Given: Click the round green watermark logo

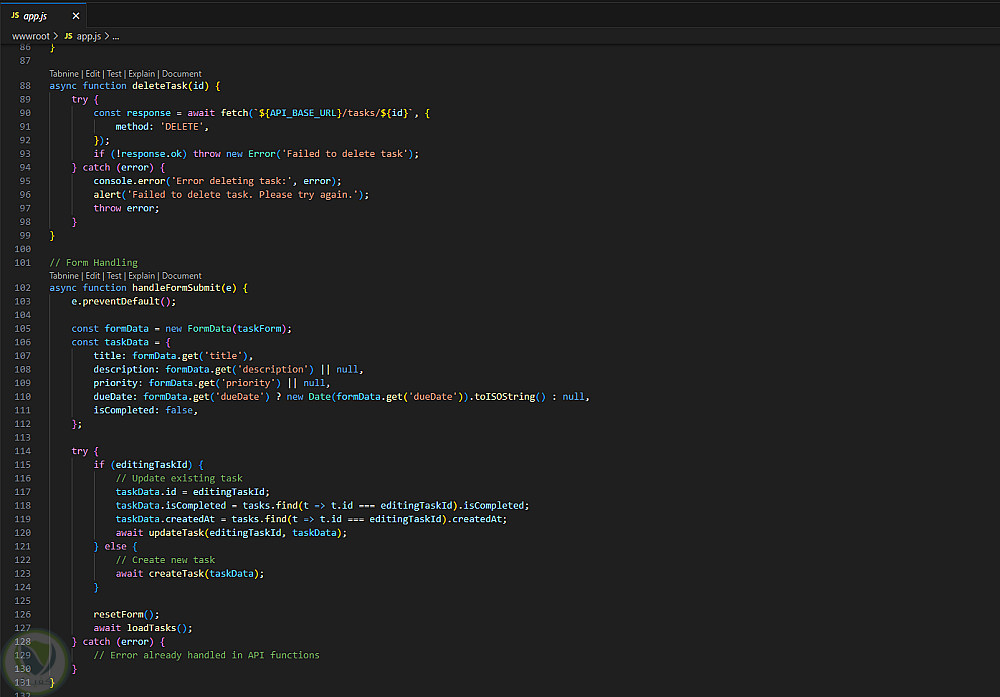Looking at the screenshot, I should 35,661.
